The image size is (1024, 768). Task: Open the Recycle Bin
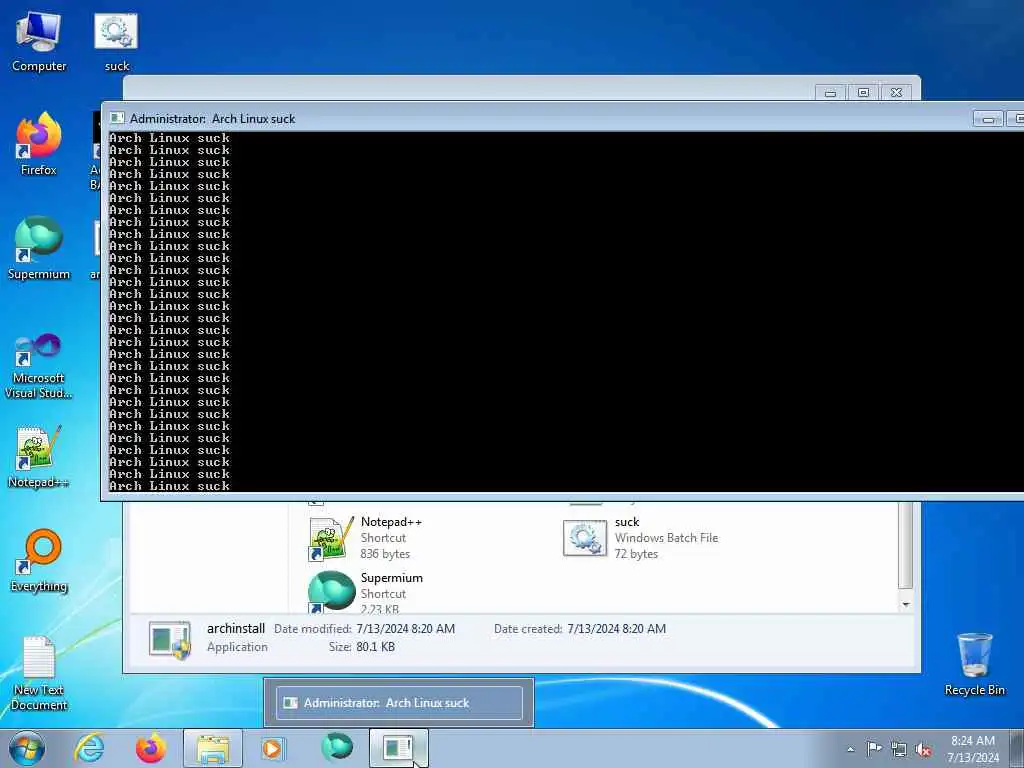[x=974, y=665]
